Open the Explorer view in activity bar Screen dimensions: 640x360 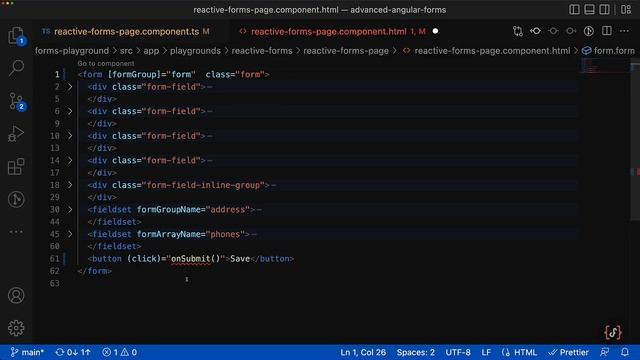click(x=16, y=36)
